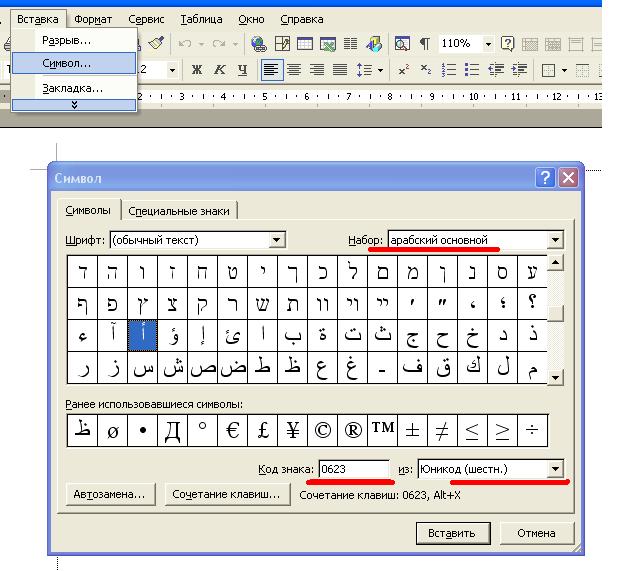Click the line spacing icon
This screenshot has height=571, width=628.
pos(364,70)
